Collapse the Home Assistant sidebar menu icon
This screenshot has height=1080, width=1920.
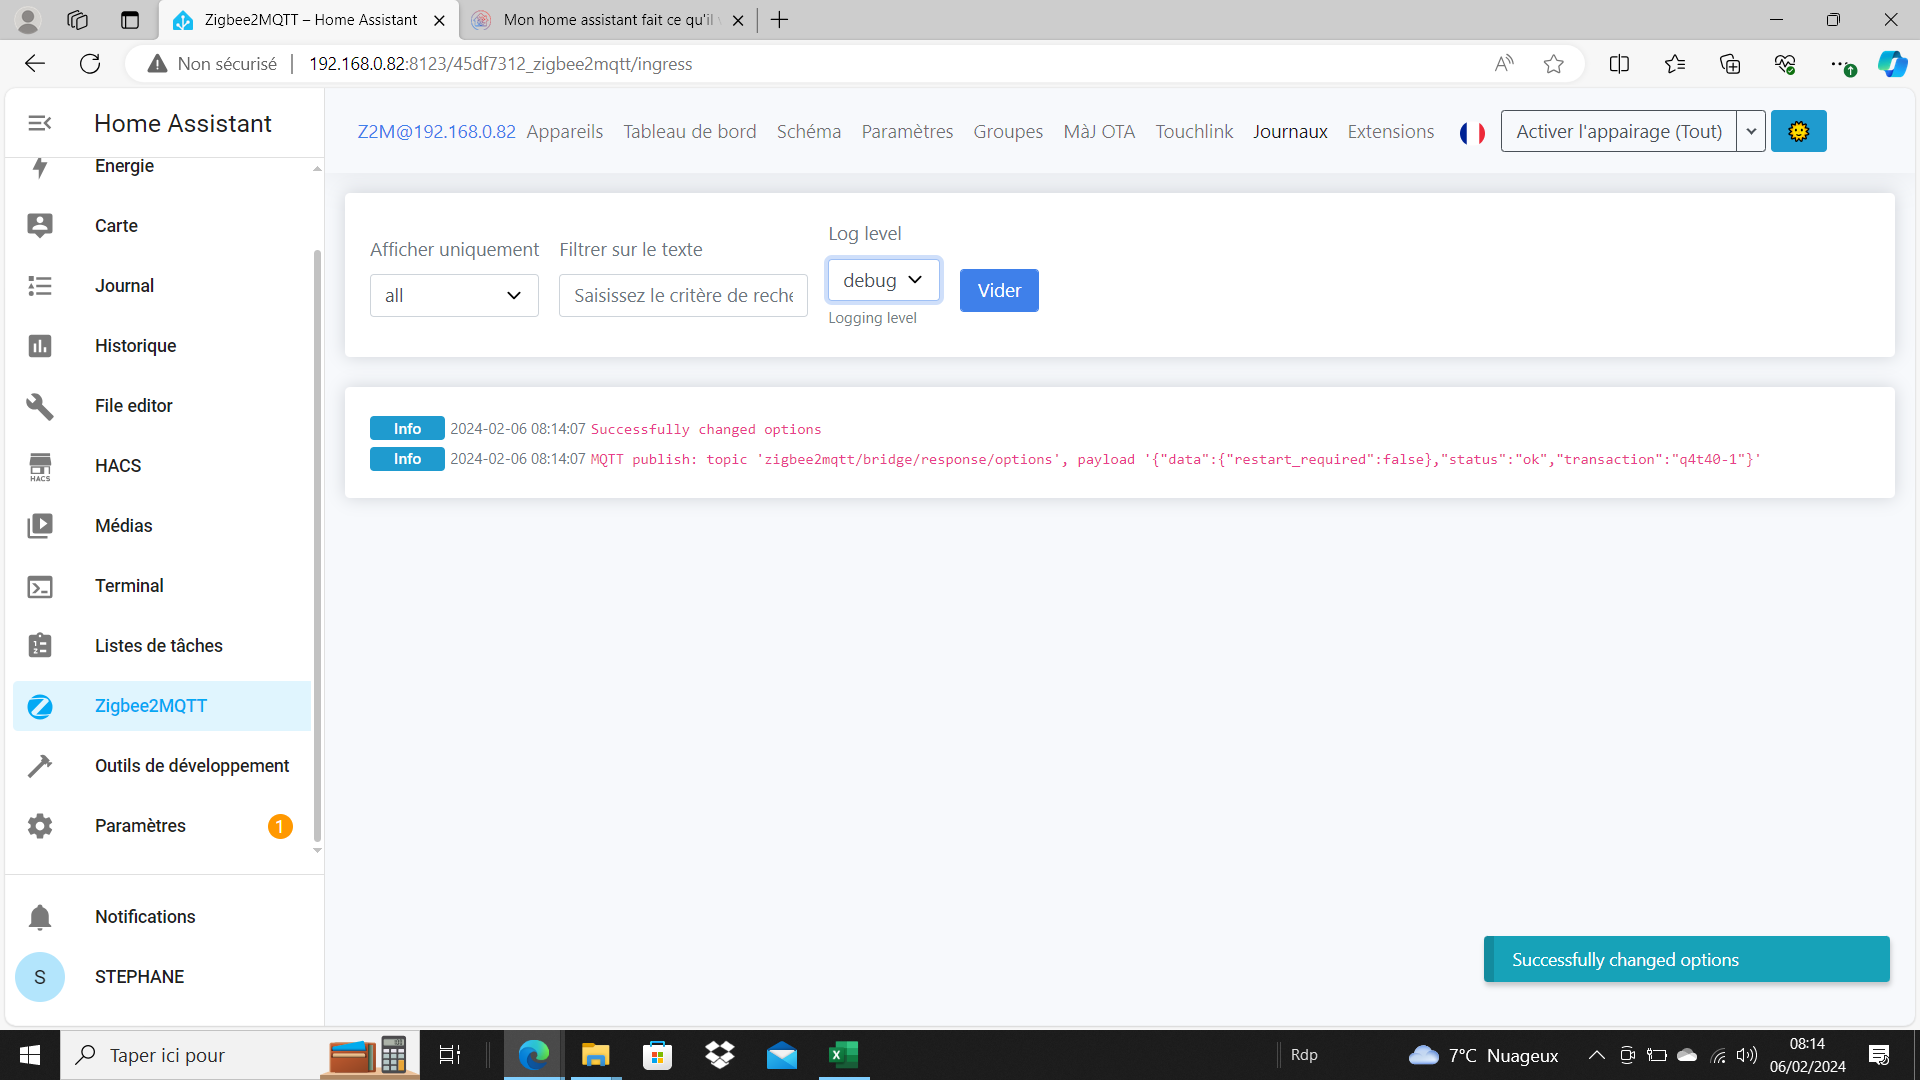point(40,123)
